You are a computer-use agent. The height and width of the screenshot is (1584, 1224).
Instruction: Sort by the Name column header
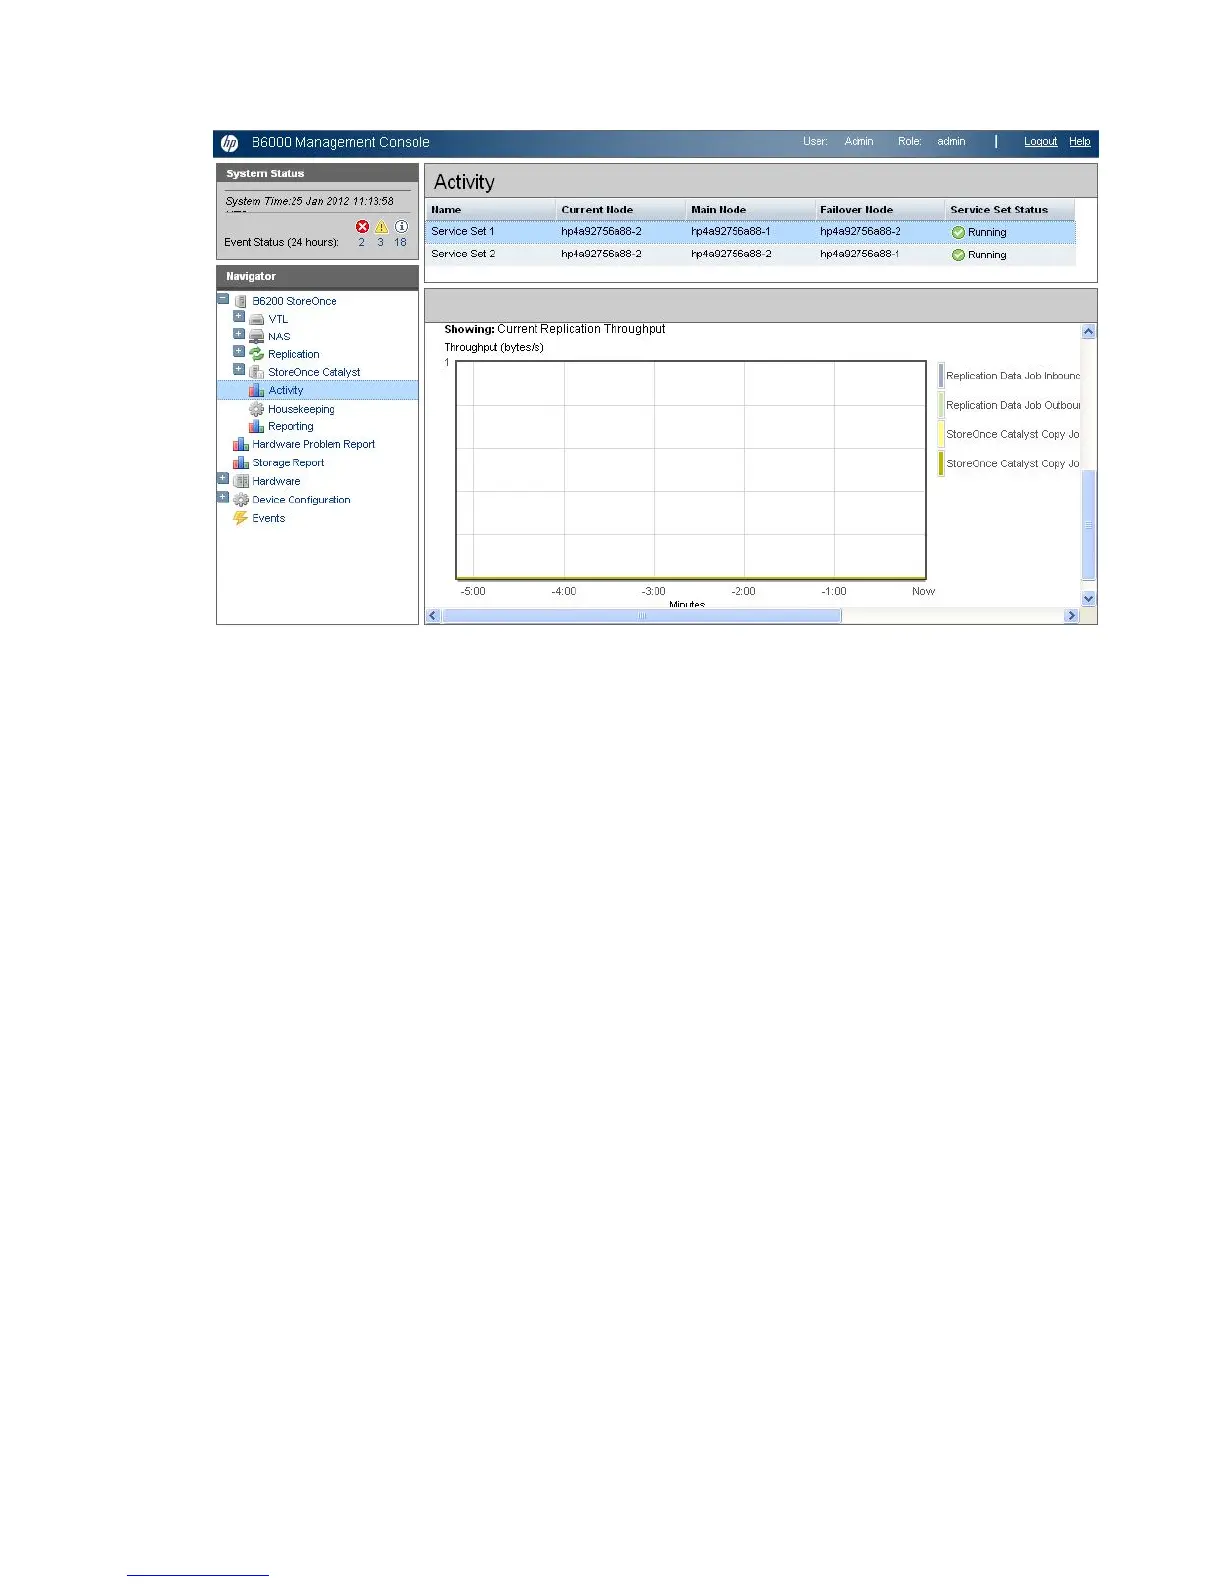coord(490,210)
